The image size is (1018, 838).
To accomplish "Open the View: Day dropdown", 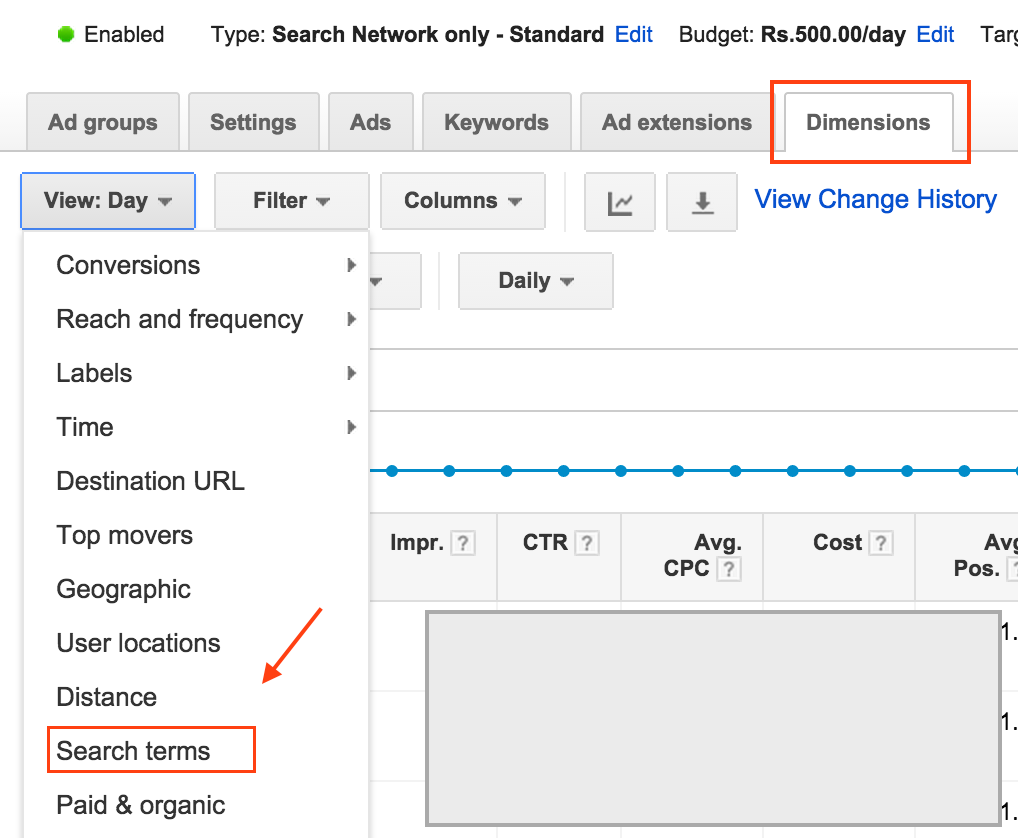I will pyautogui.click(x=107, y=200).
